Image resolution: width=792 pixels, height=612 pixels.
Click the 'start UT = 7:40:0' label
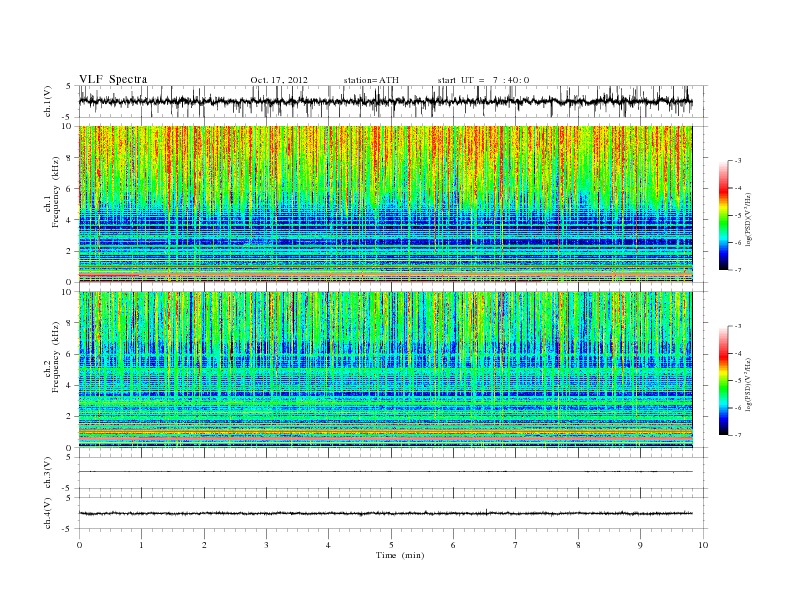point(483,80)
